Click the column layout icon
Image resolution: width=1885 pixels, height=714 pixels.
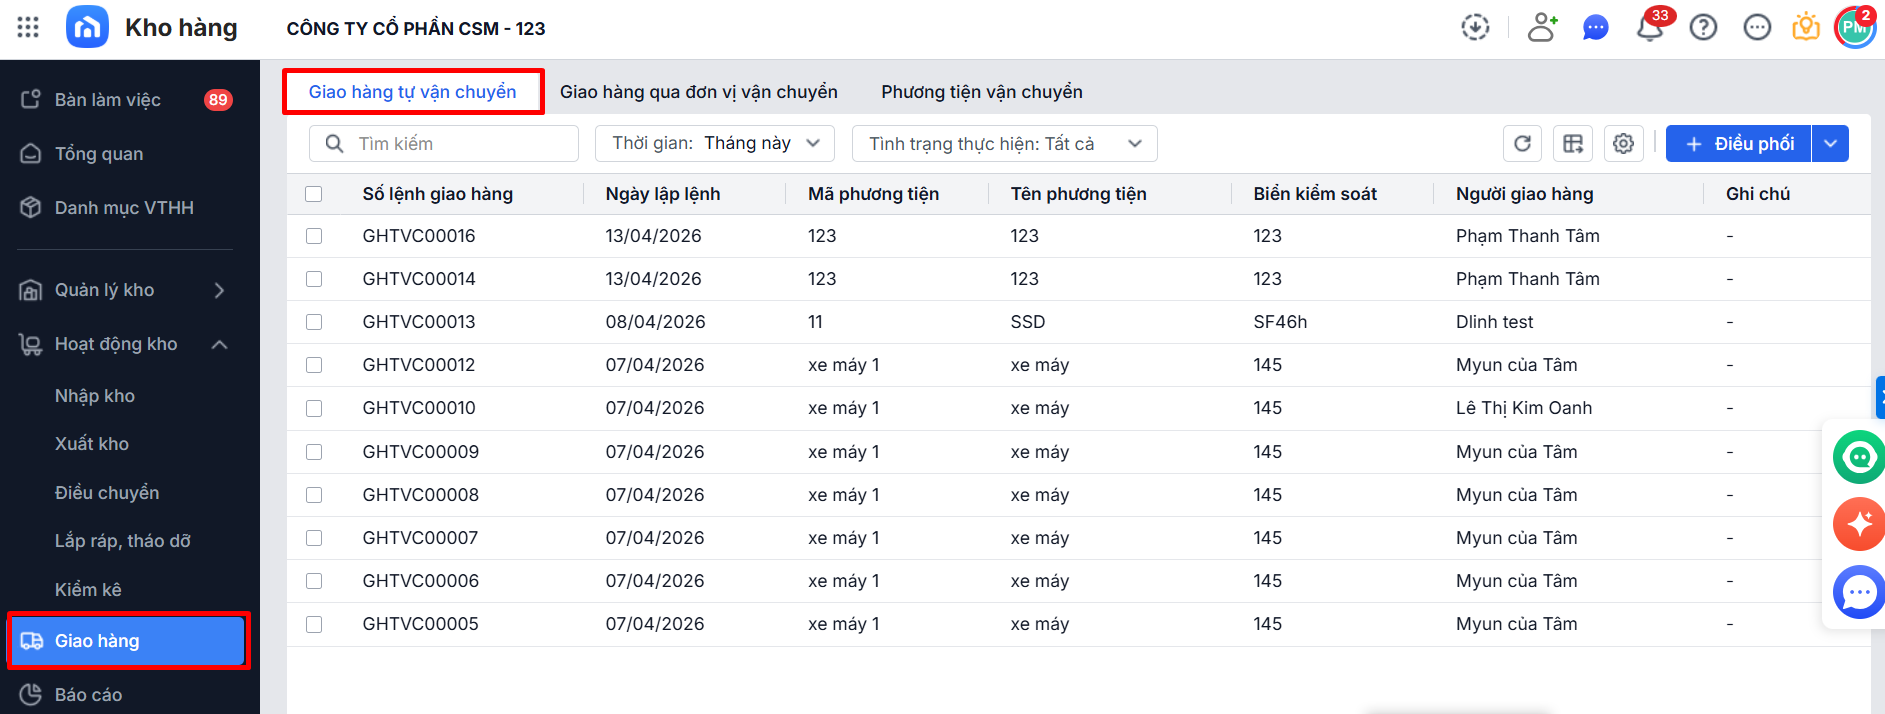click(1573, 143)
